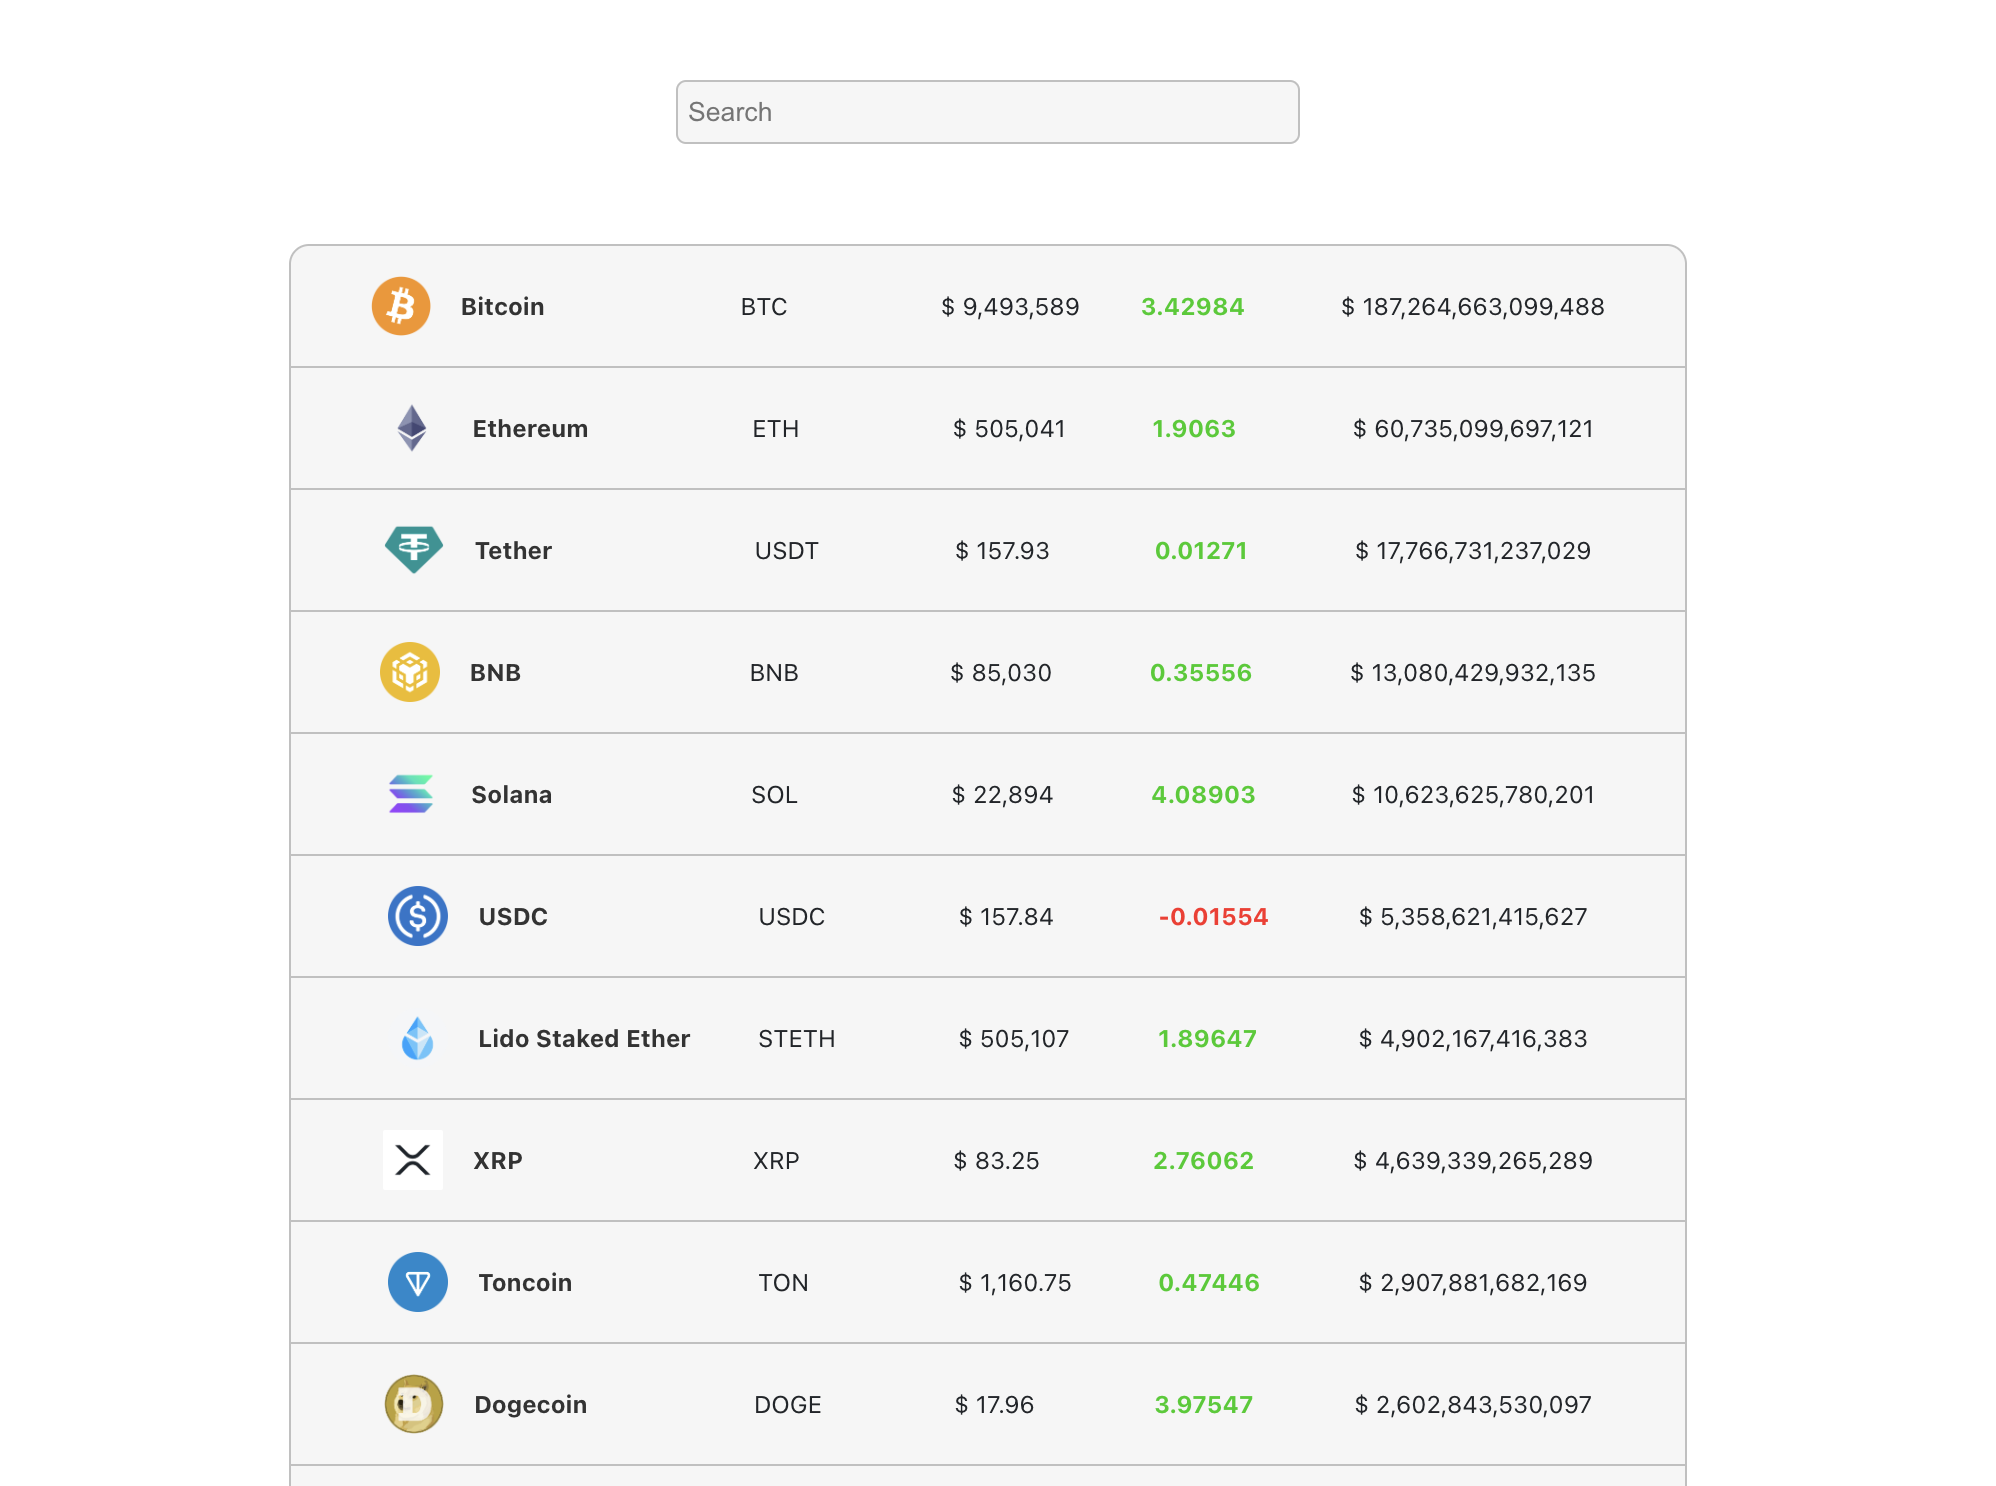Click Lido Staked Ether price $ 505,107
This screenshot has height=1486, width=1996.
click(x=1014, y=1039)
